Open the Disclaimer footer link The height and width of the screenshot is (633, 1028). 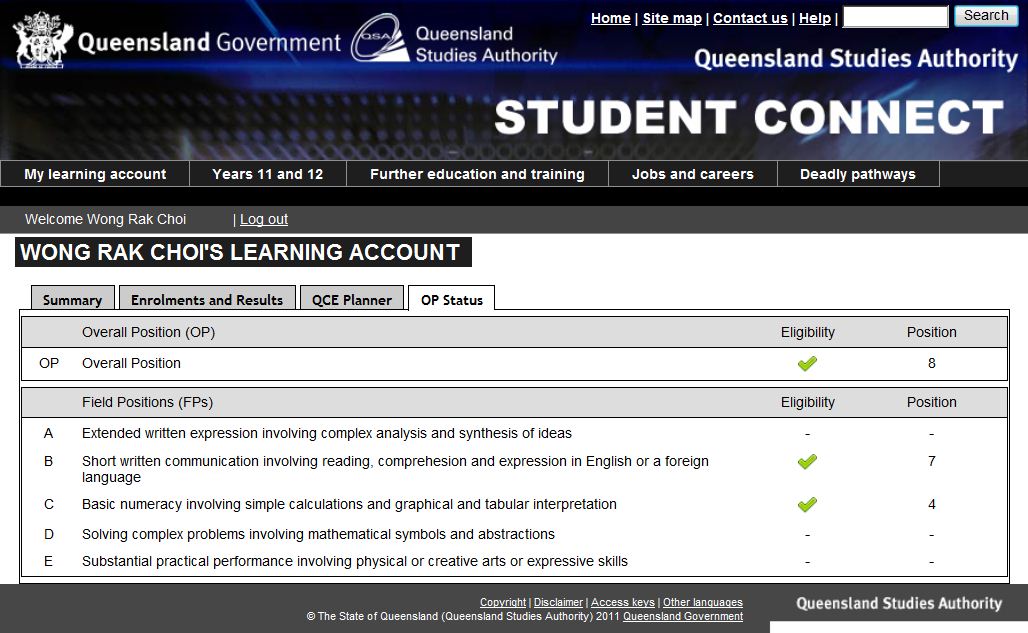point(558,602)
